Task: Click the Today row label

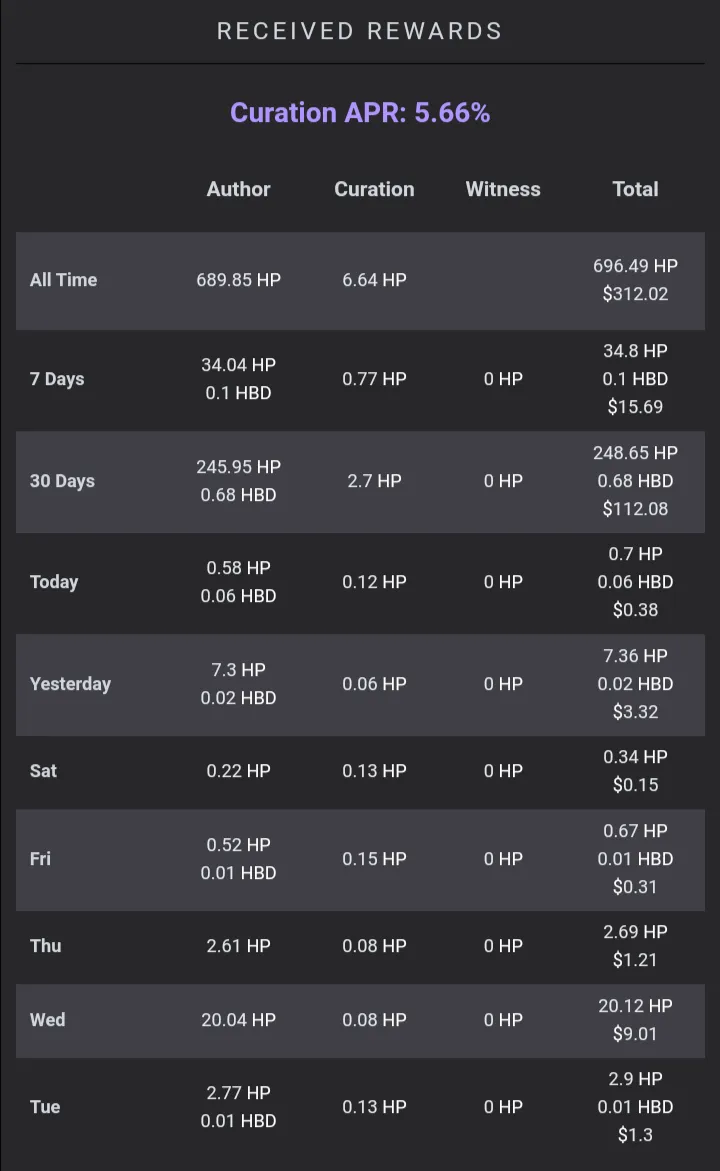Action: pyautogui.click(x=54, y=582)
